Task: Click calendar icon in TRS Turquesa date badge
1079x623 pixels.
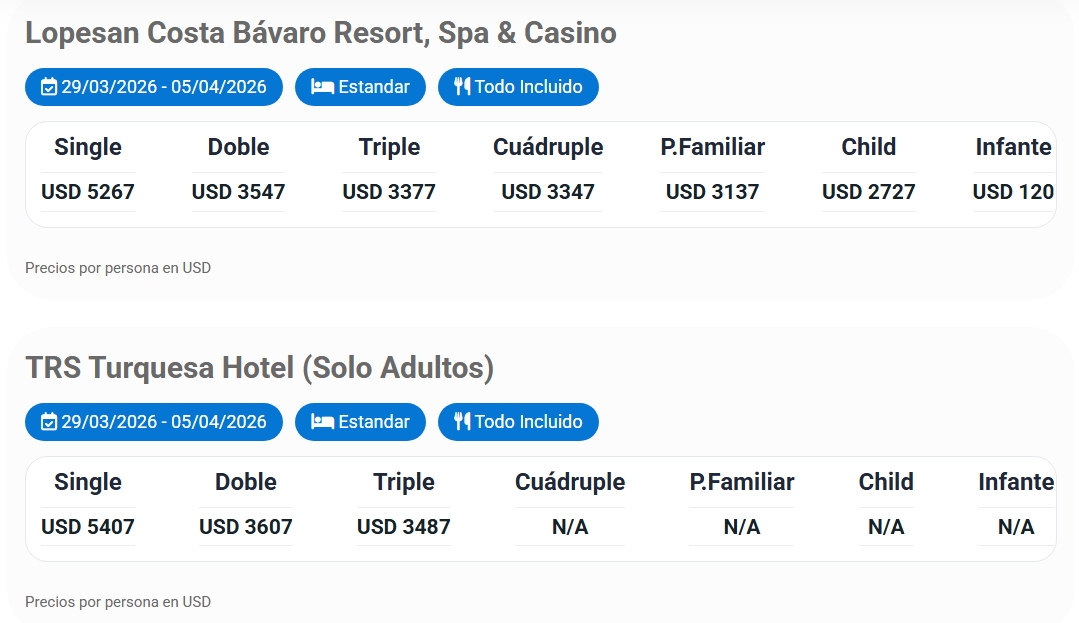Action: click(x=49, y=422)
